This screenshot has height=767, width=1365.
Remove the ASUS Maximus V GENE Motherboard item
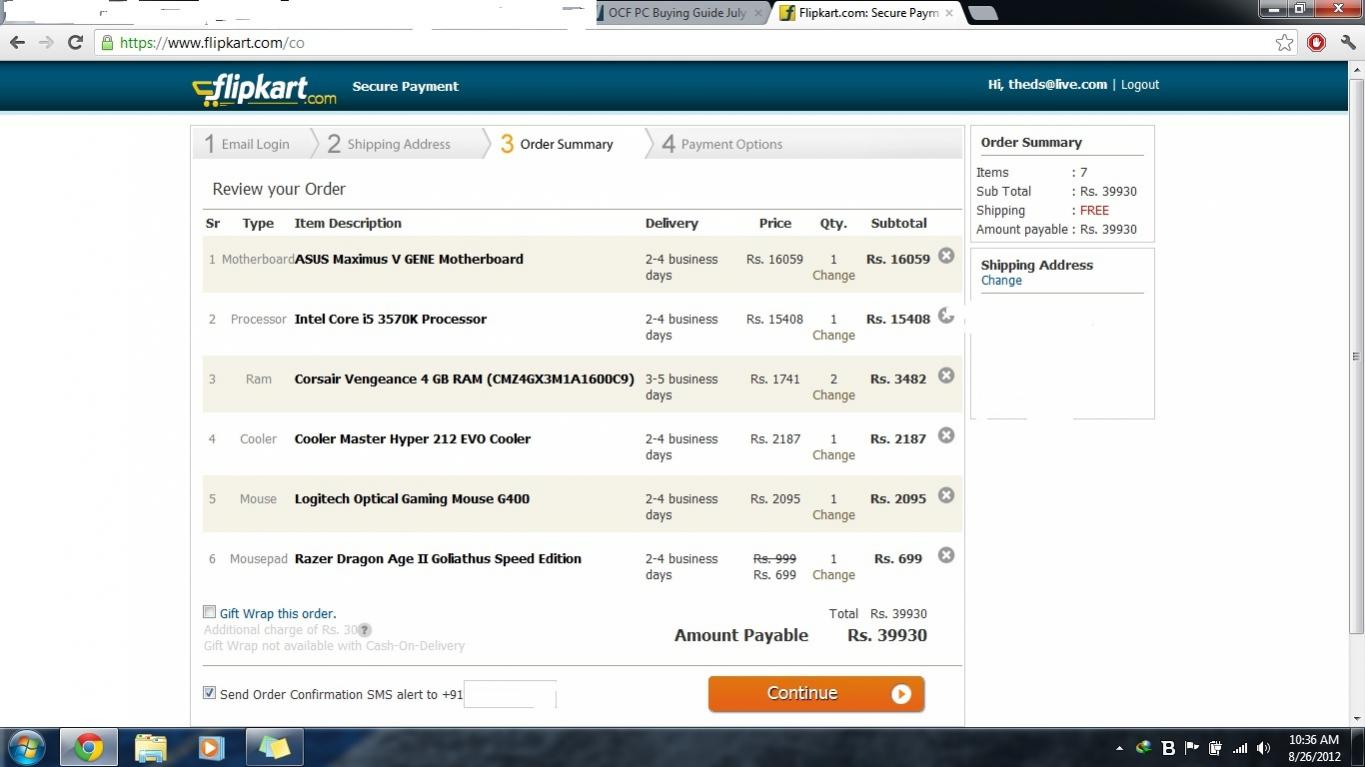coord(945,256)
